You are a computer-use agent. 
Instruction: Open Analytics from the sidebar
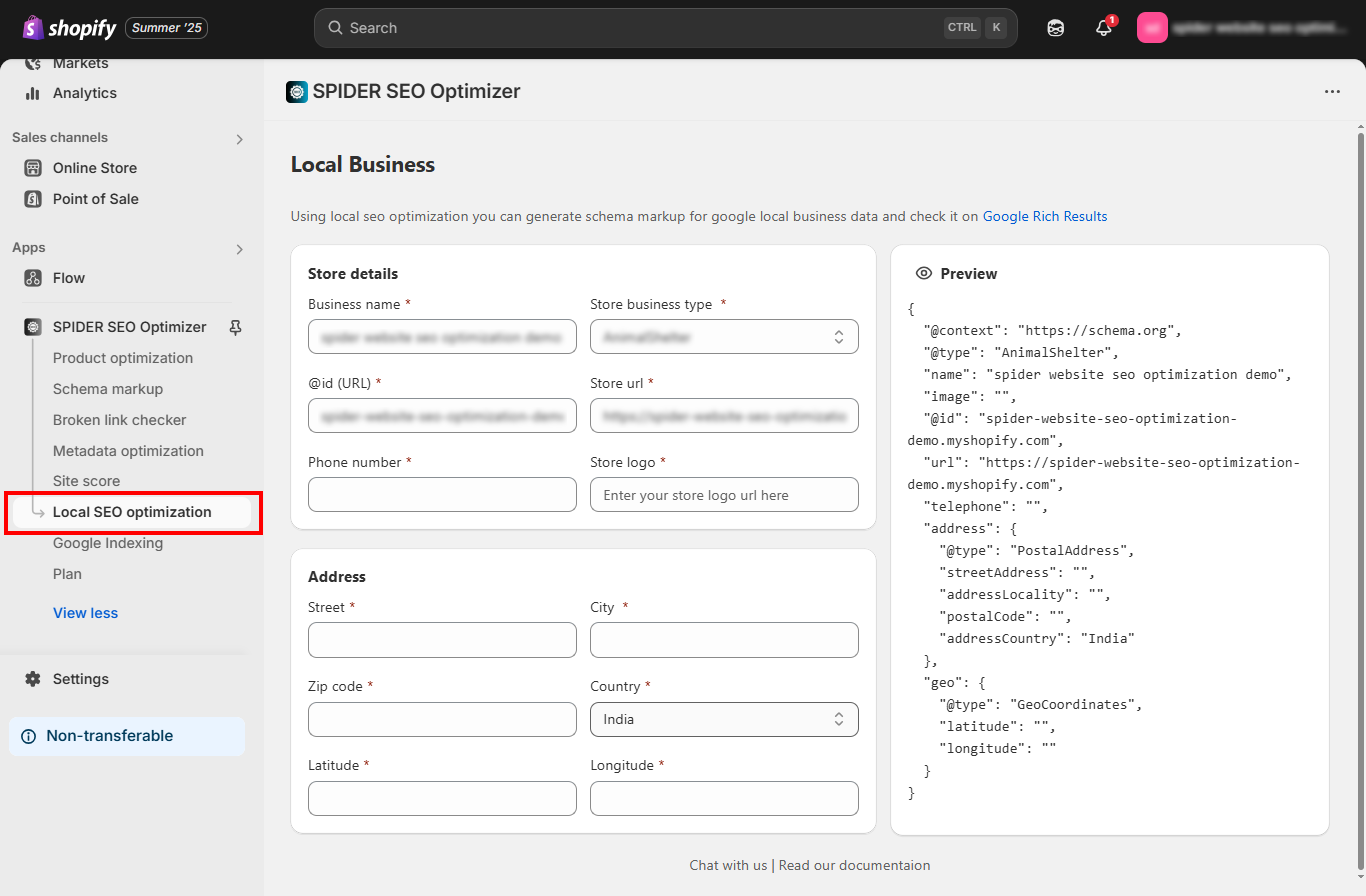[84, 93]
